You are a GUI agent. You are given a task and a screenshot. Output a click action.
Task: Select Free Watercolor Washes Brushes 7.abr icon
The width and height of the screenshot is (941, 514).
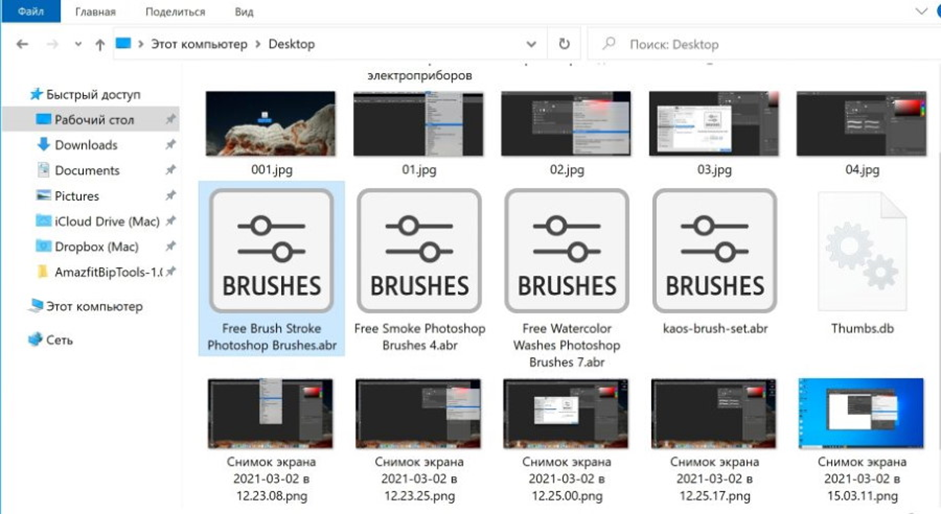point(567,251)
